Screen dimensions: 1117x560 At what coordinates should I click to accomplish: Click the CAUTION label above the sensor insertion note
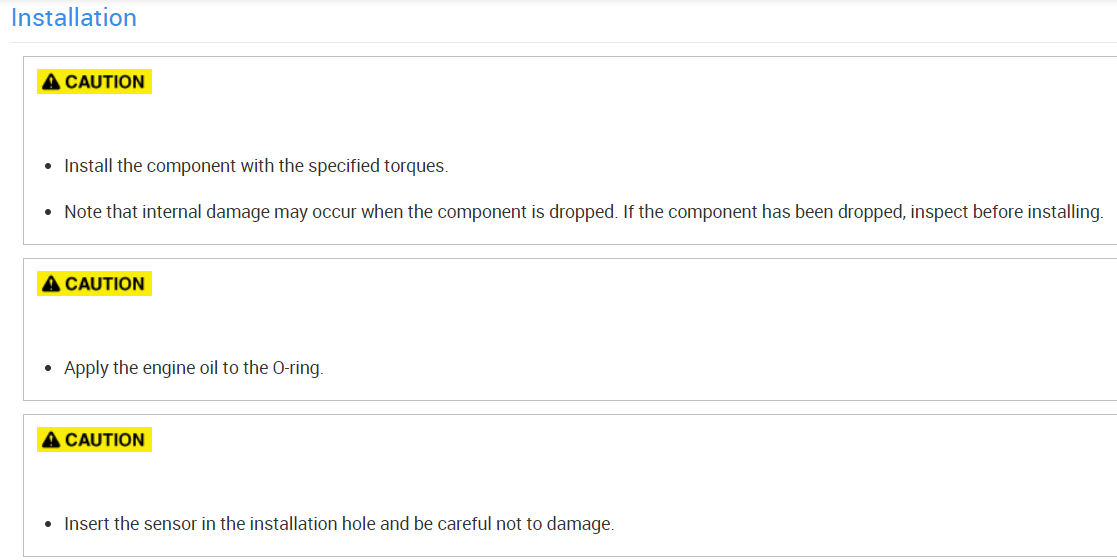coord(105,440)
